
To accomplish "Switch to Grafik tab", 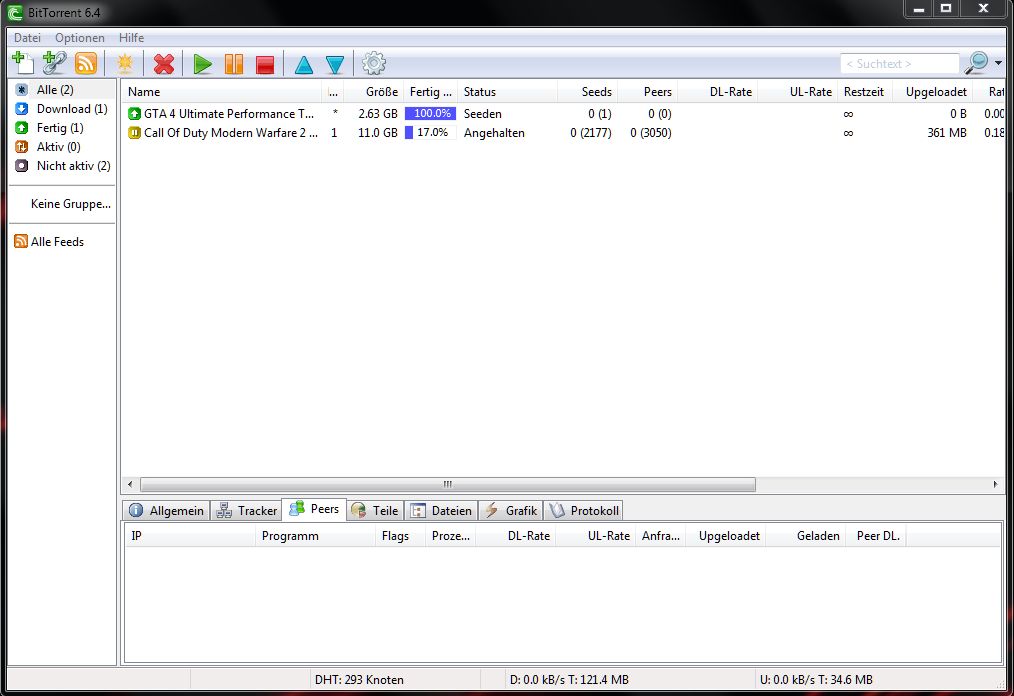I will click(x=511, y=510).
